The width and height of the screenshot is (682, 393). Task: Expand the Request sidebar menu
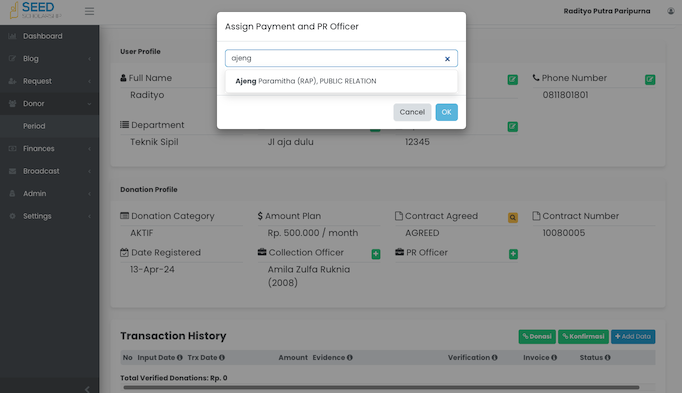click(x=50, y=81)
